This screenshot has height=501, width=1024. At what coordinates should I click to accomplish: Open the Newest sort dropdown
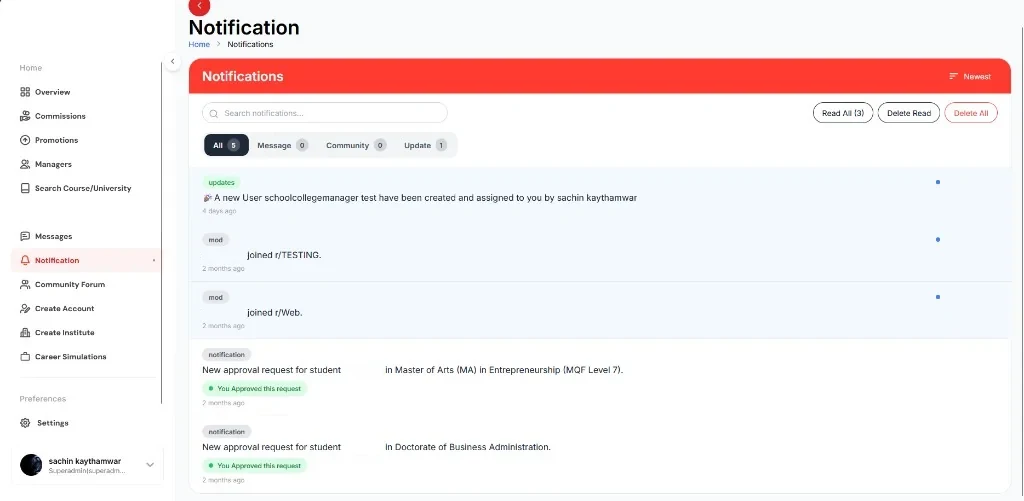pyautogui.click(x=970, y=76)
